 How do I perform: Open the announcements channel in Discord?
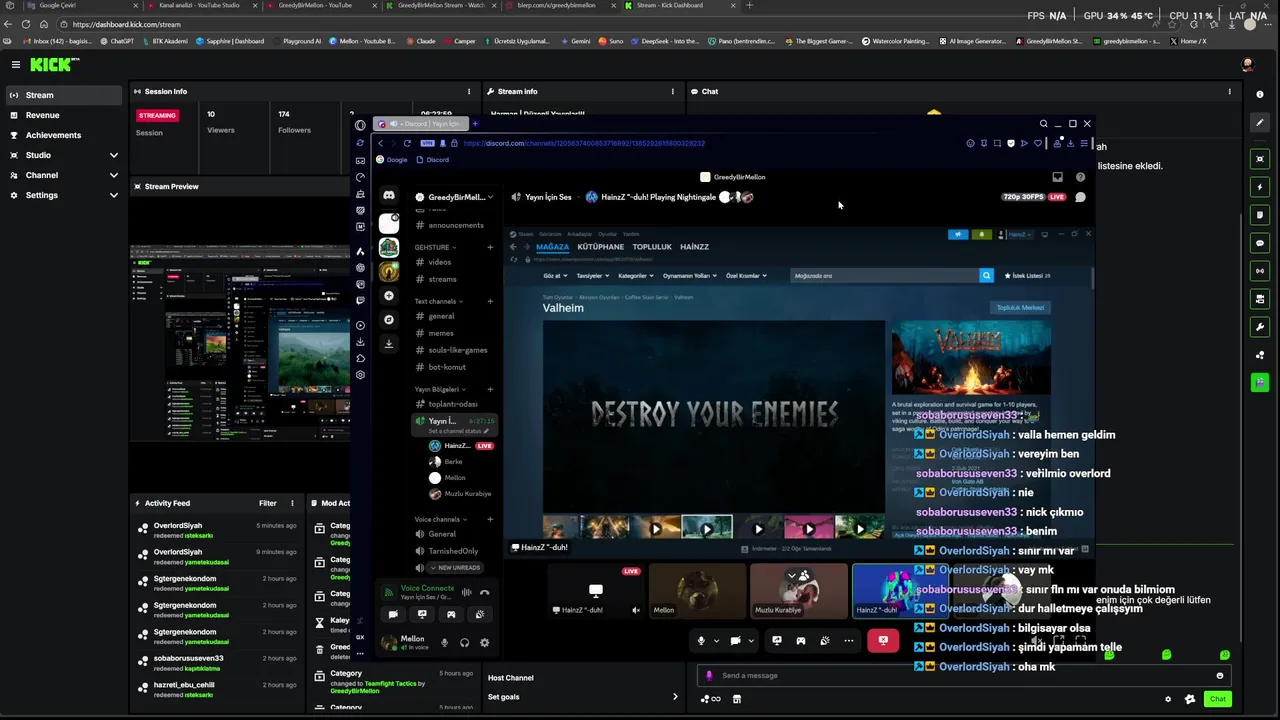click(x=455, y=225)
